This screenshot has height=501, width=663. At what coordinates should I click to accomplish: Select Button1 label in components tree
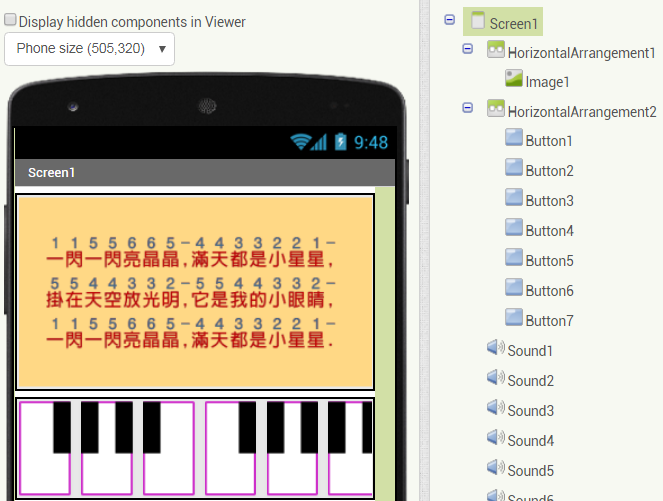click(x=549, y=141)
